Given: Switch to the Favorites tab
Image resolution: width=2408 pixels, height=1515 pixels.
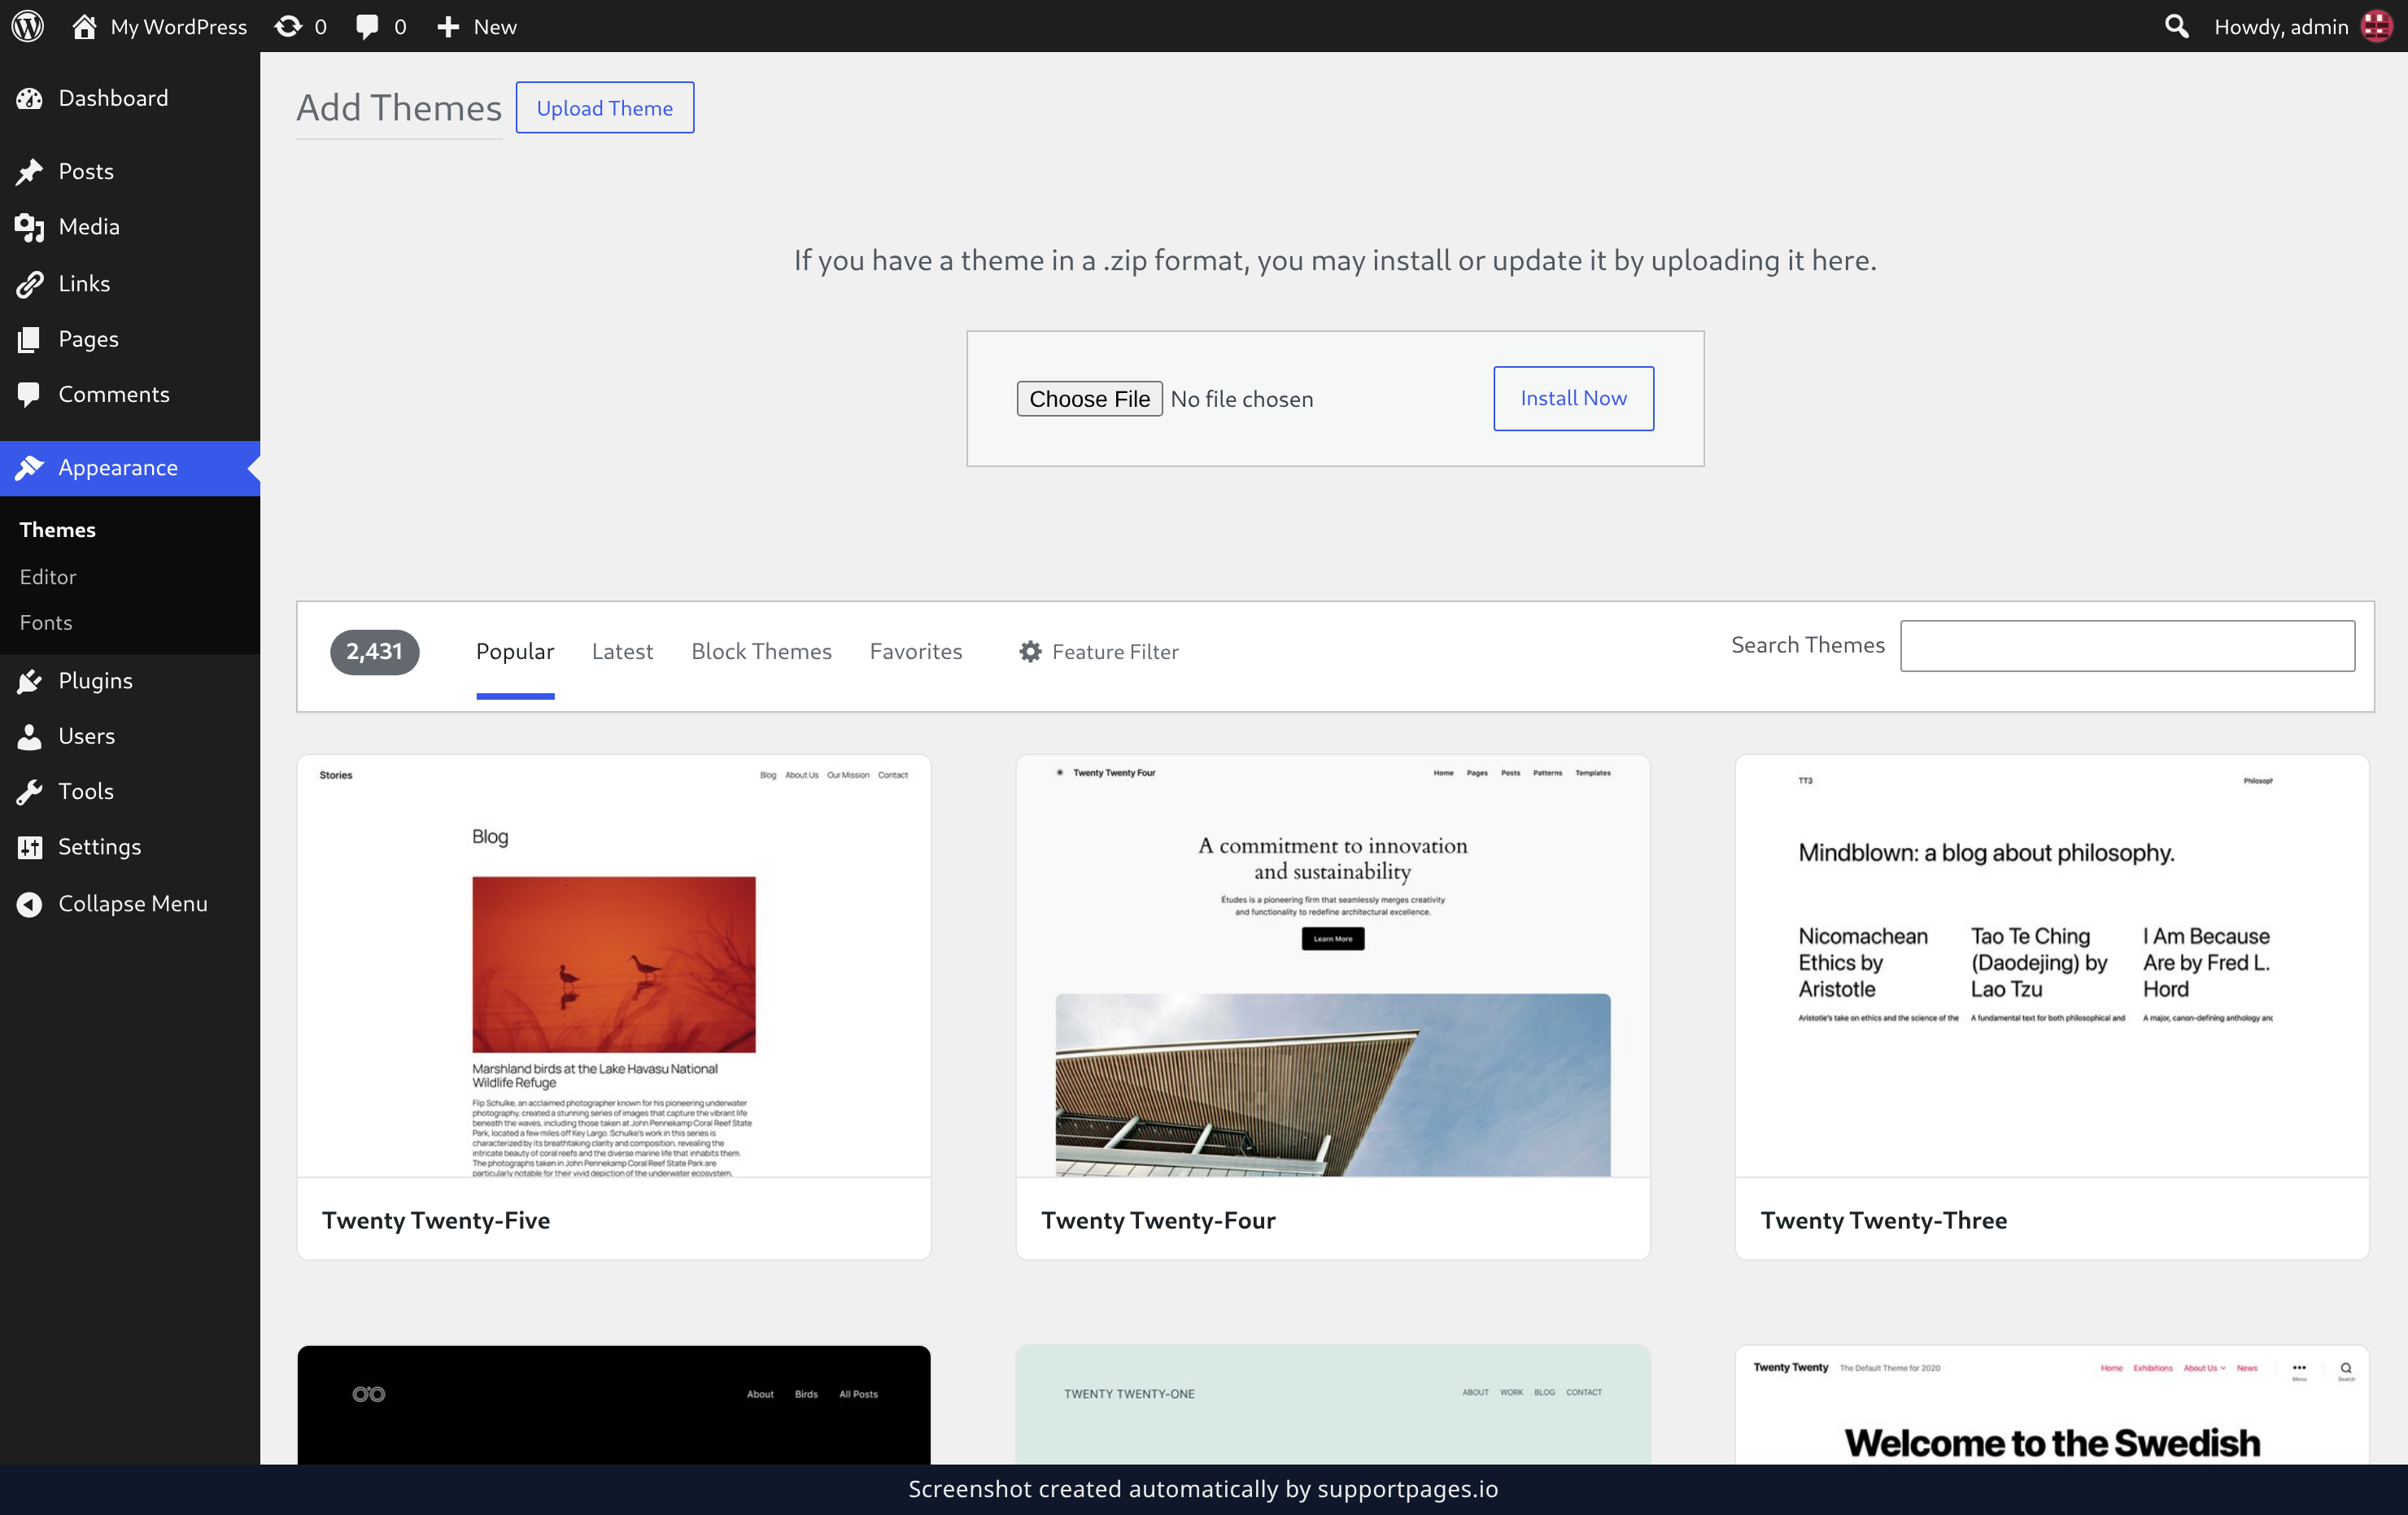Looking at the screenshot, I should [x=916, y=651].
